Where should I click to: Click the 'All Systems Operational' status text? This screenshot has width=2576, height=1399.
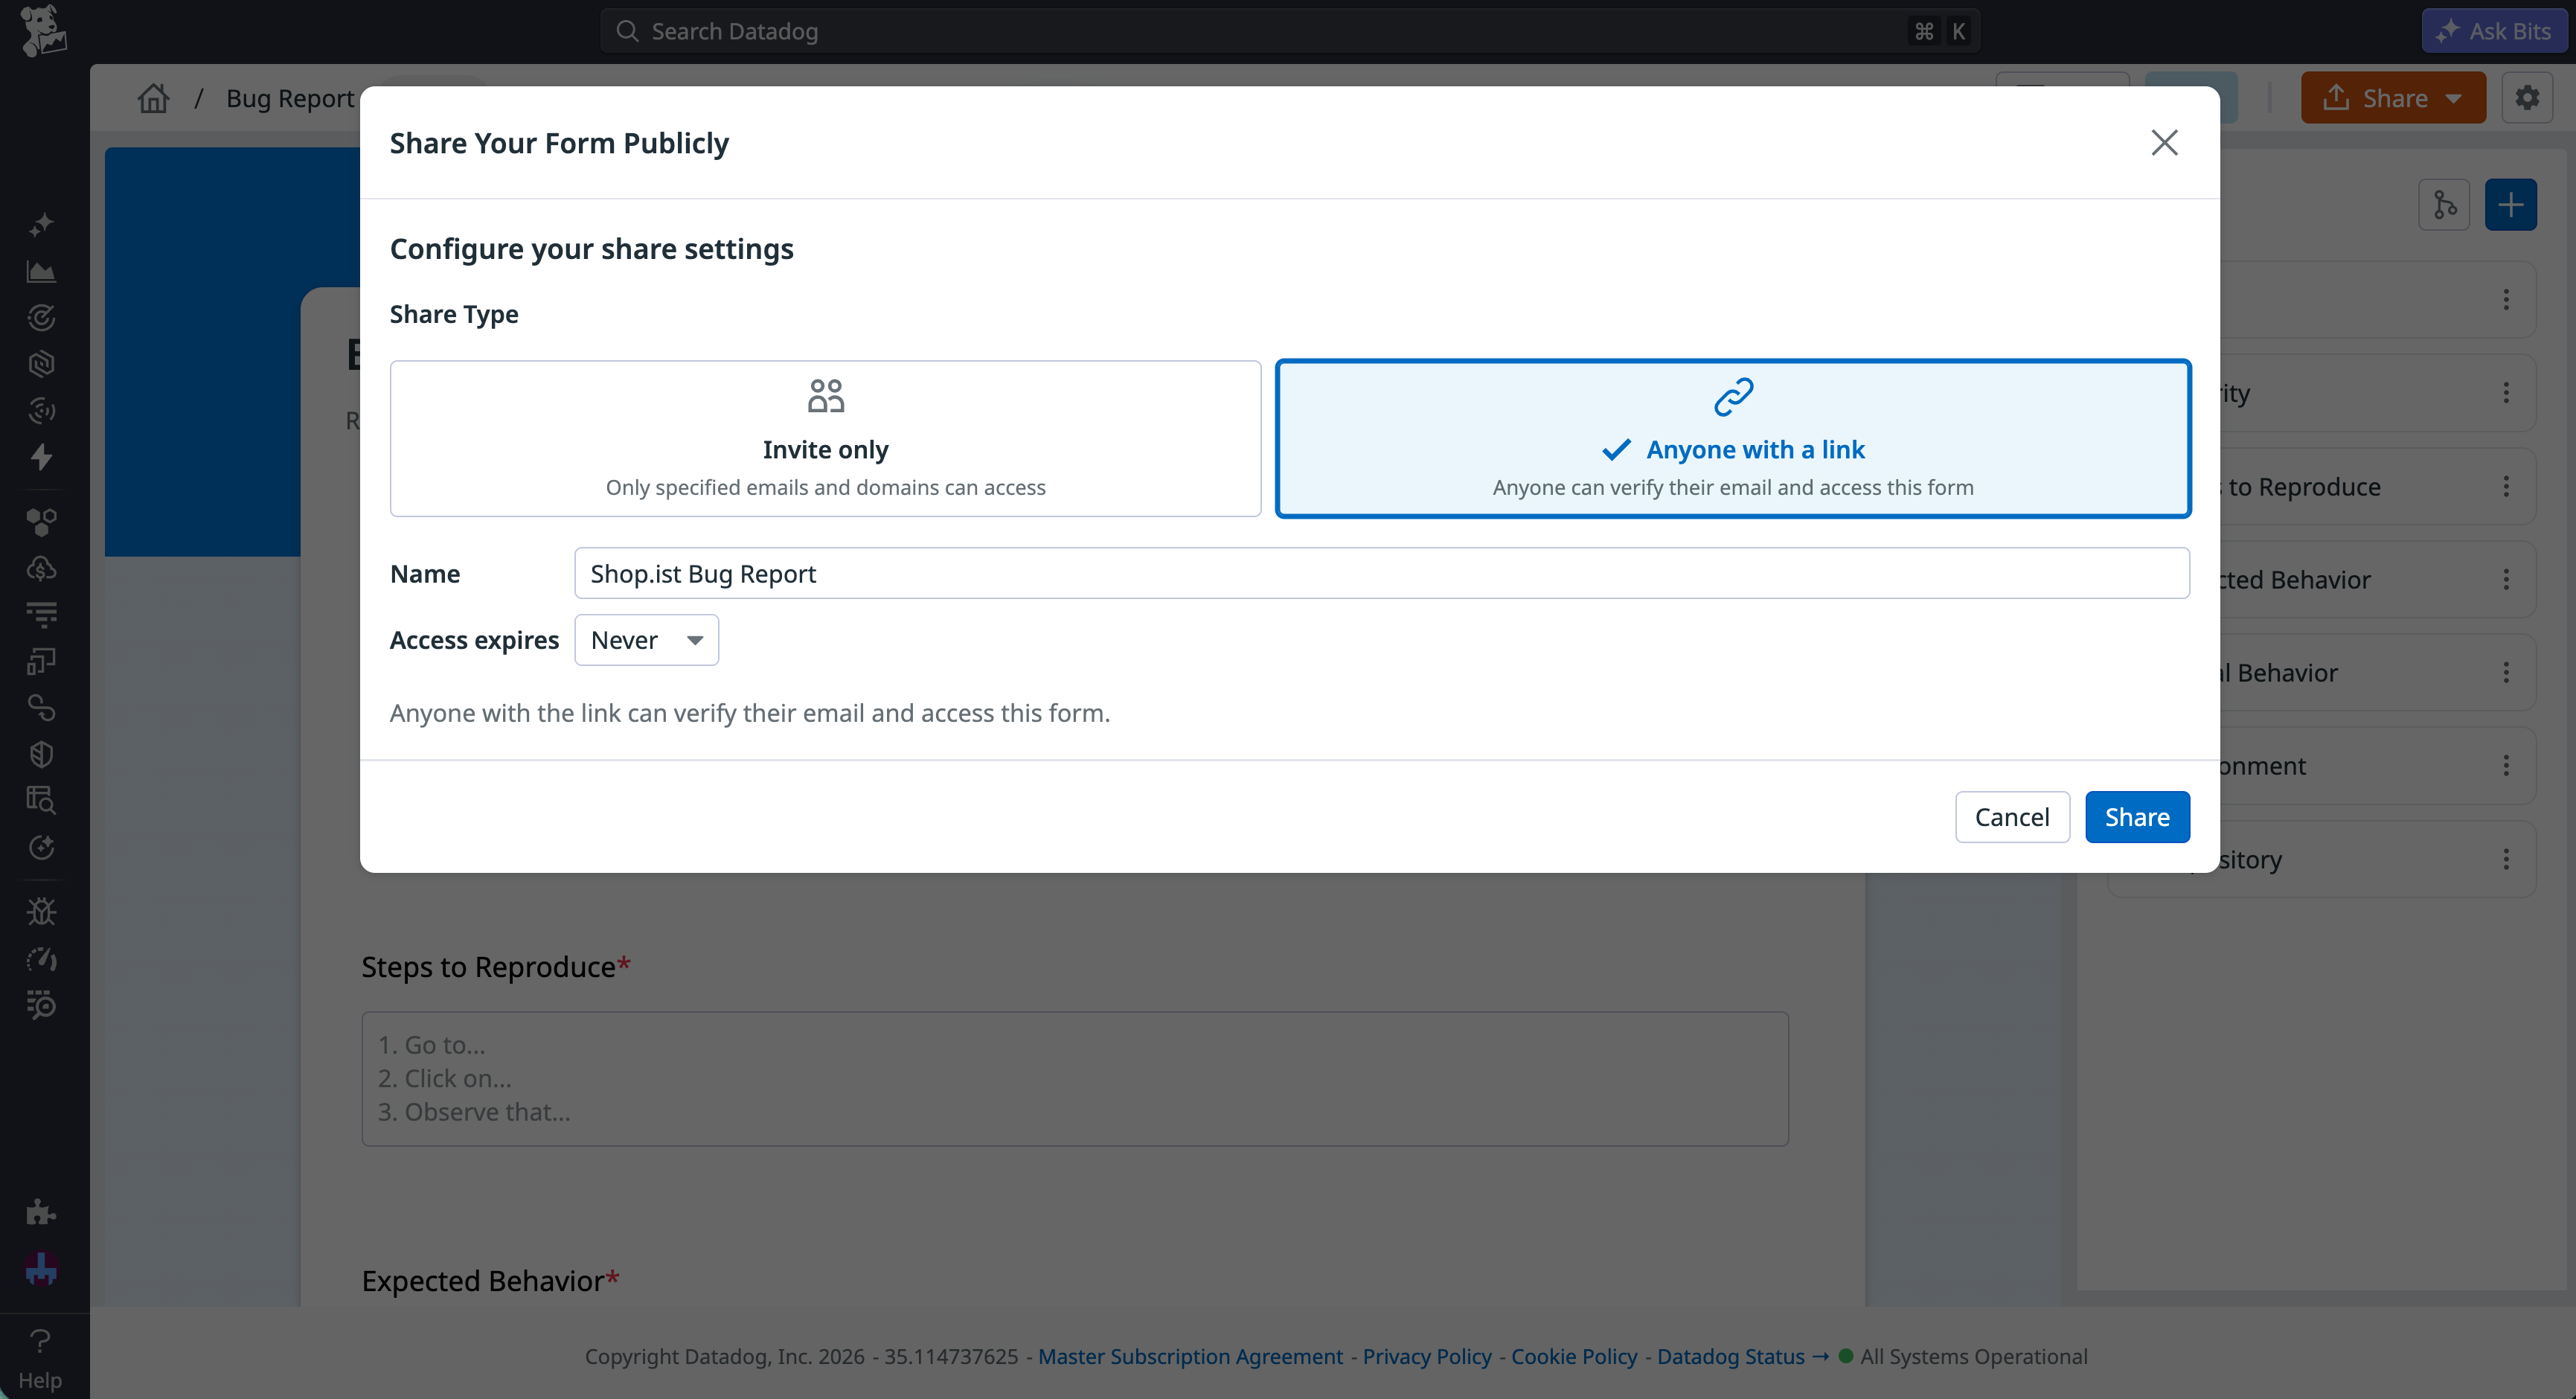click(1973, 1356)
